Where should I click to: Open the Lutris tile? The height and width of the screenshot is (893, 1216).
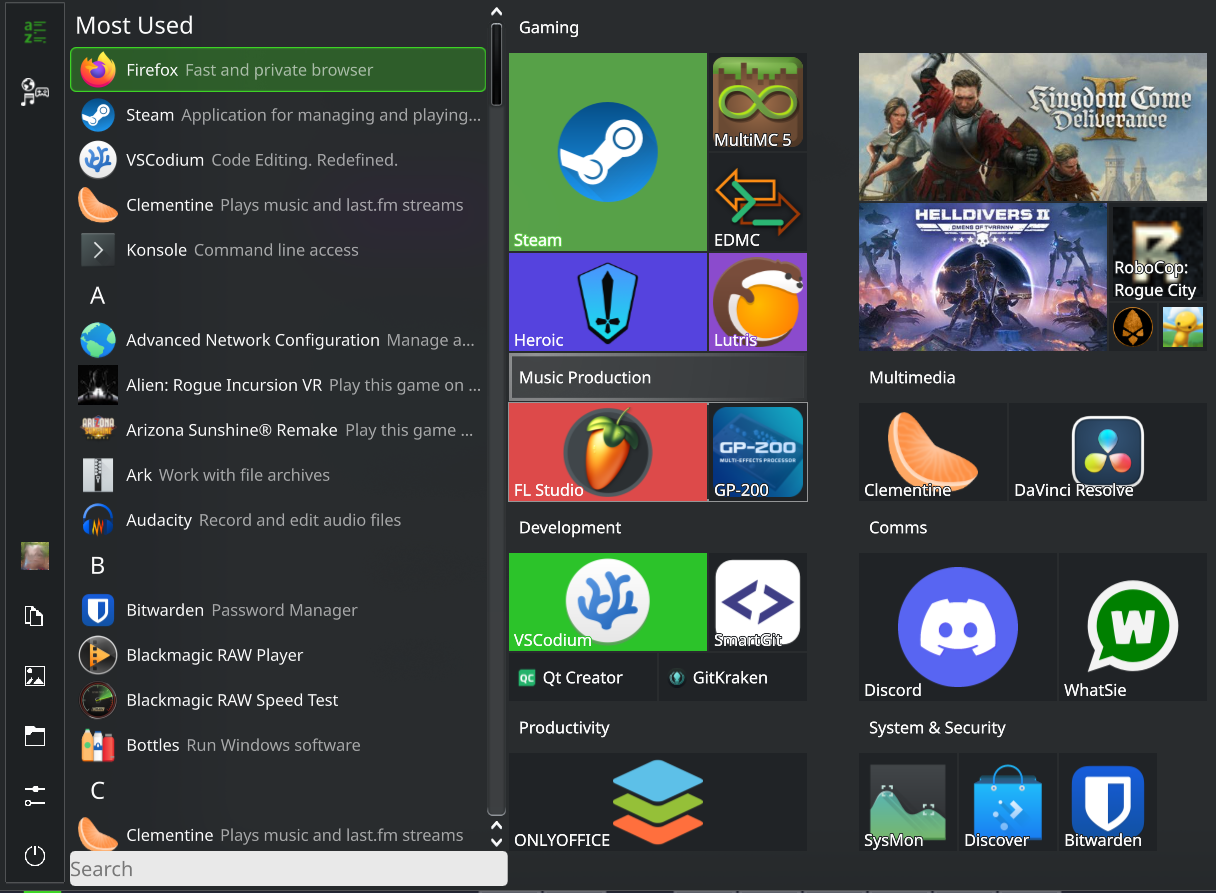pyautogui.click(x=758, y=302)
